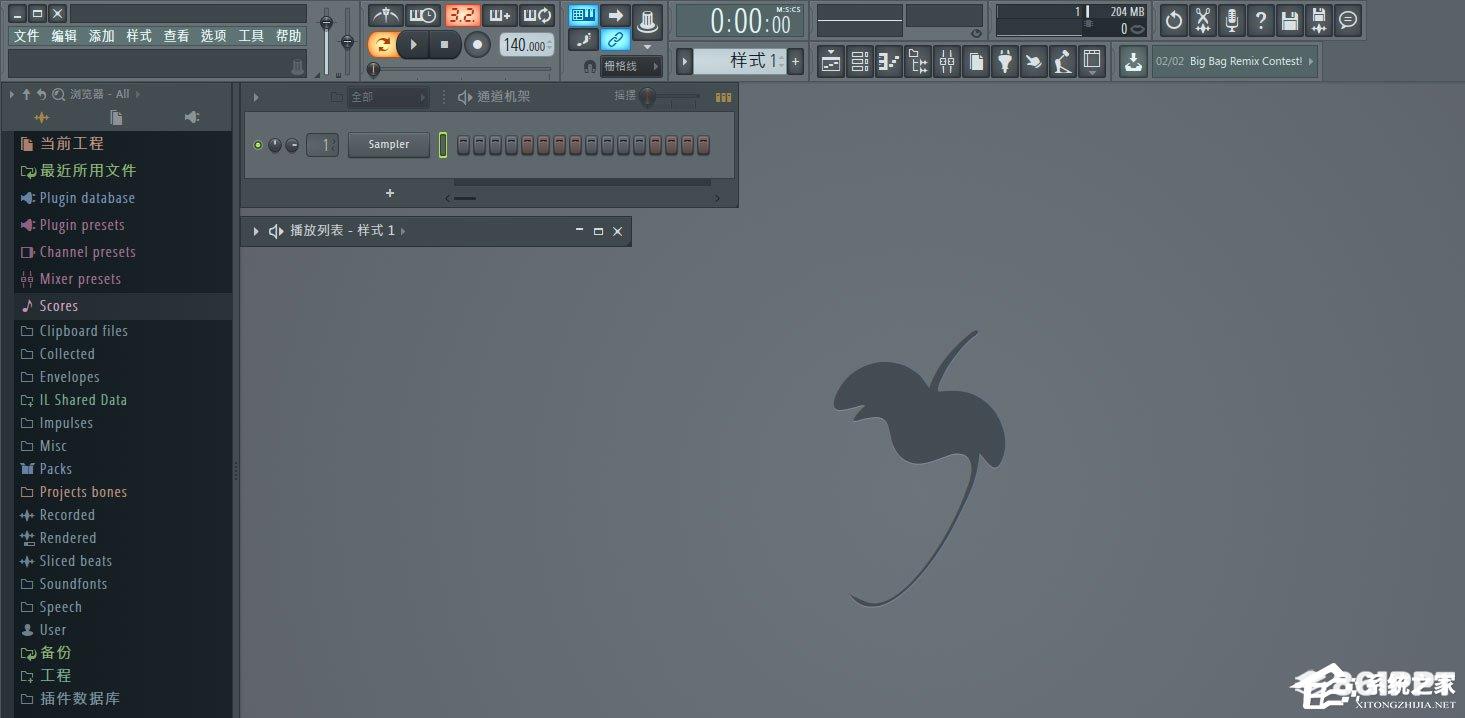1465x718 pixels.
Task: Click the question mark help icon
Action: point(1260,19)
